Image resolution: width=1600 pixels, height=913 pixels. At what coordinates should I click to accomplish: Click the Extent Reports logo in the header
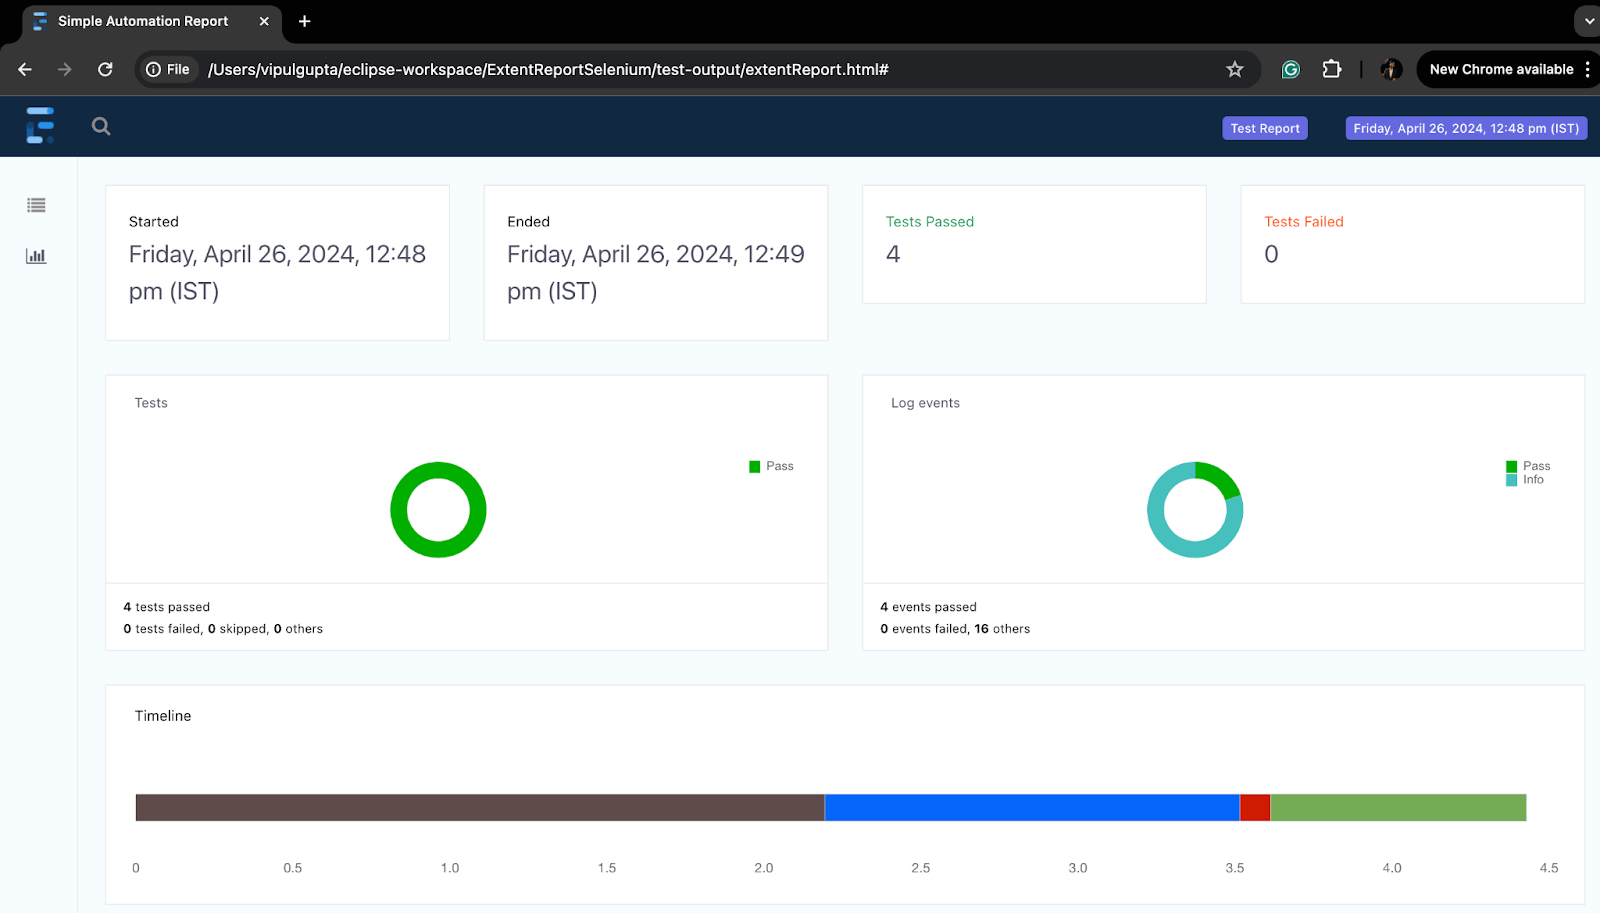(x=40, y=126)
